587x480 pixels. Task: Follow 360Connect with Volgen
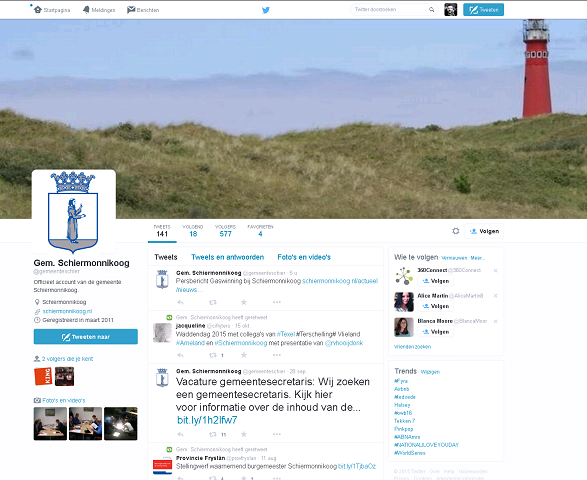pyautogui.click(x=435, y=281)
